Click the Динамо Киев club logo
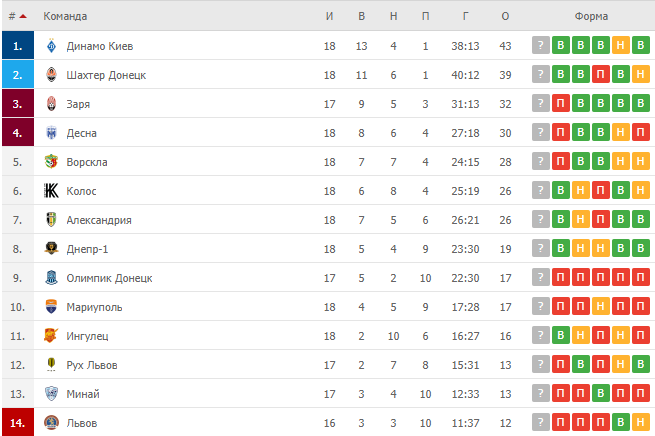Image resolution: width=655 pixels, height=436 pixels. (x=51, y=46)
